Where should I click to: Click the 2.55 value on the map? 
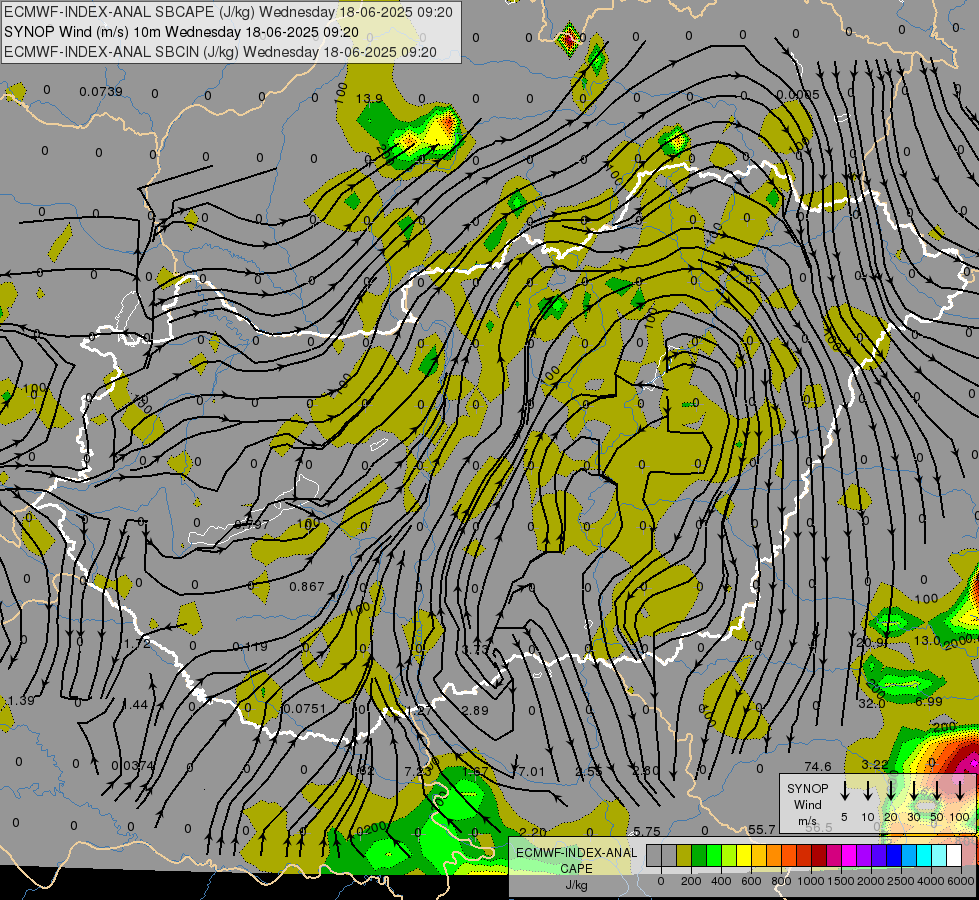[588, 772]
